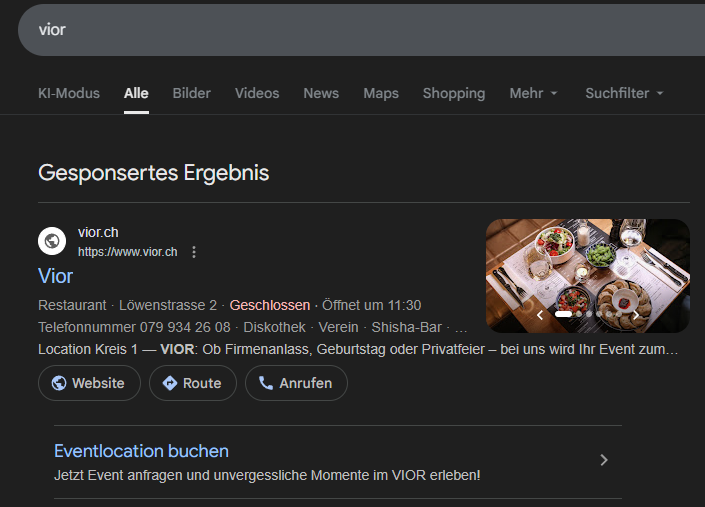This screenshot has width=705, height=507.
Task: Click the directions icon in Route button
Action: click(170, 383)
